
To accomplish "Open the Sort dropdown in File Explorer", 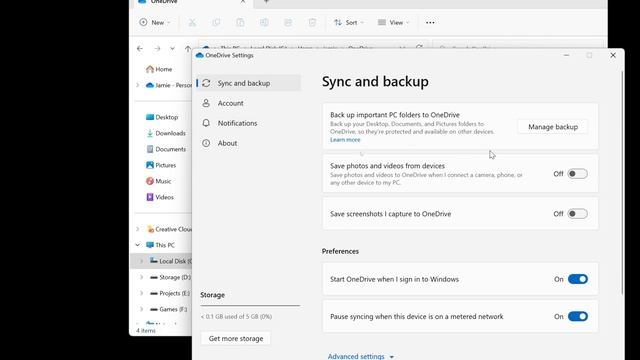I will pyautogui.click(x=349, y=22).
